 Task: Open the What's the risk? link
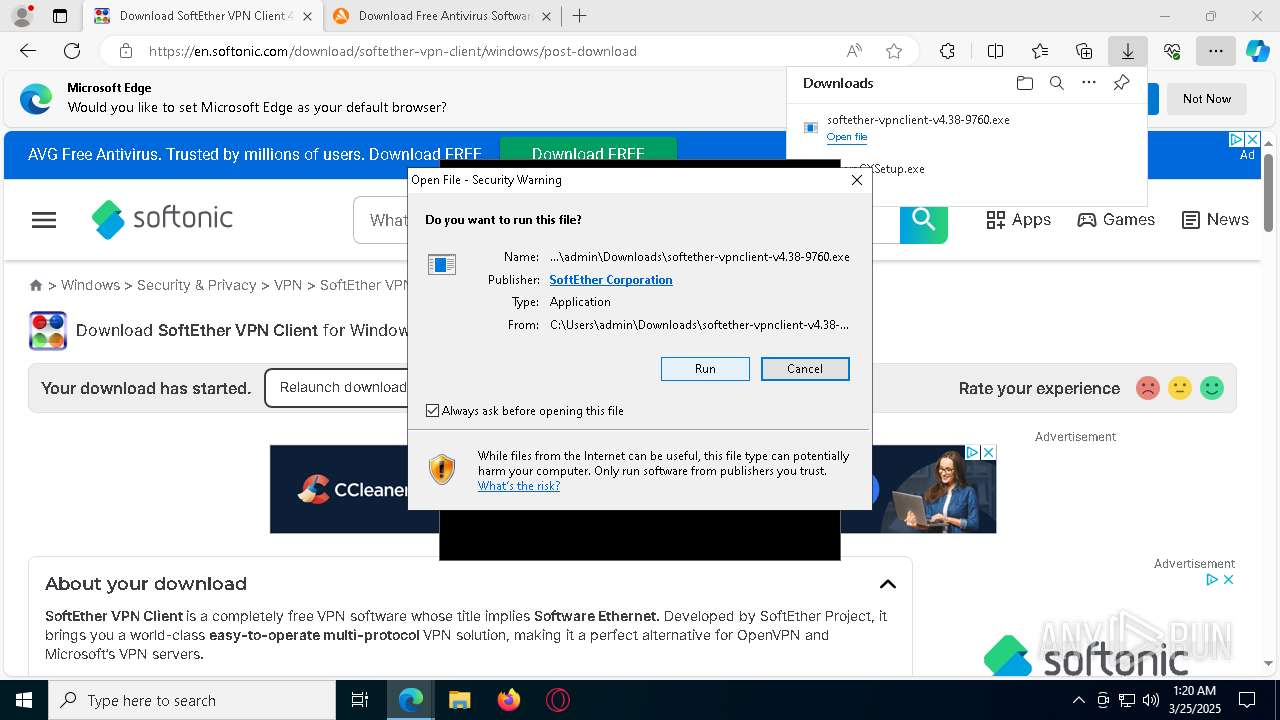tap(519, 486)
